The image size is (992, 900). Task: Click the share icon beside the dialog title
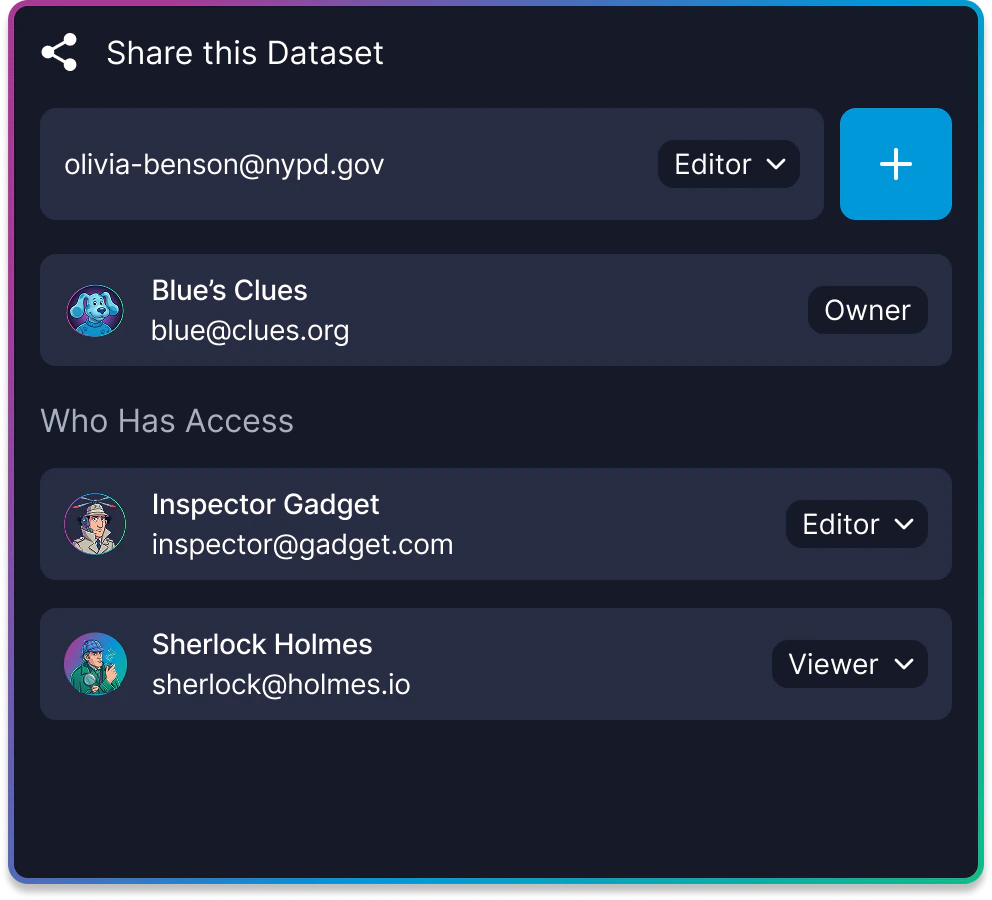point(60,52)
